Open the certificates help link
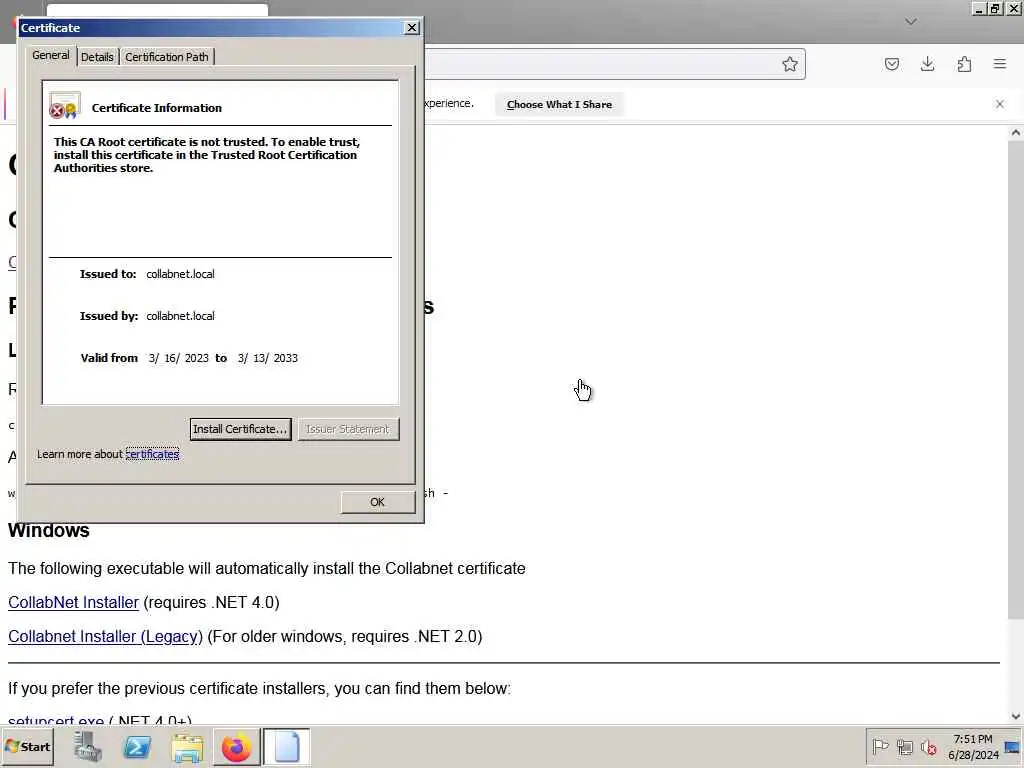Screen dimensions: 1024x768 (152, 454)
